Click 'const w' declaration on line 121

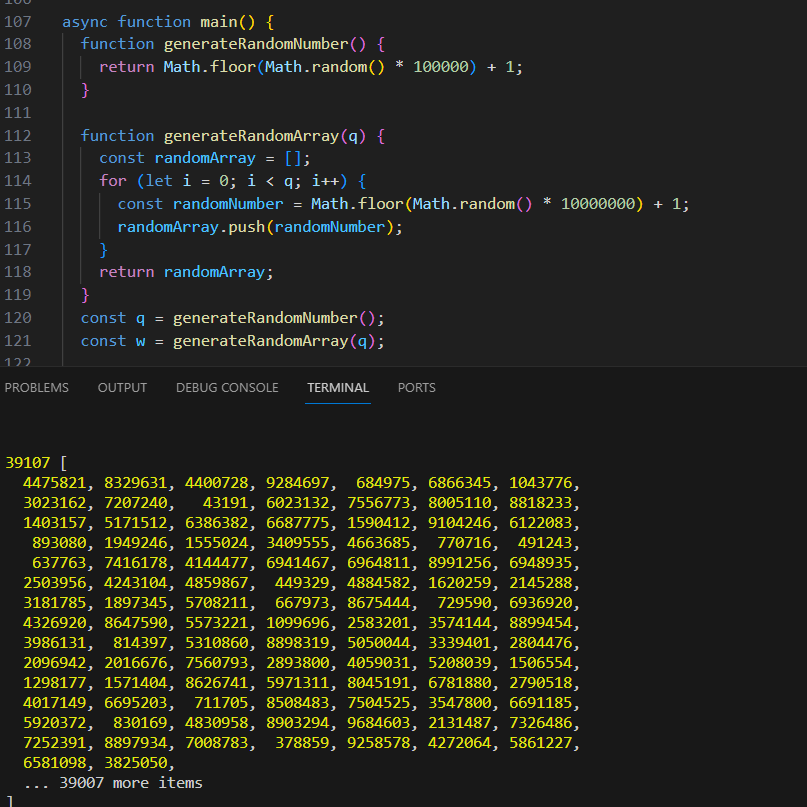[113, 341]
